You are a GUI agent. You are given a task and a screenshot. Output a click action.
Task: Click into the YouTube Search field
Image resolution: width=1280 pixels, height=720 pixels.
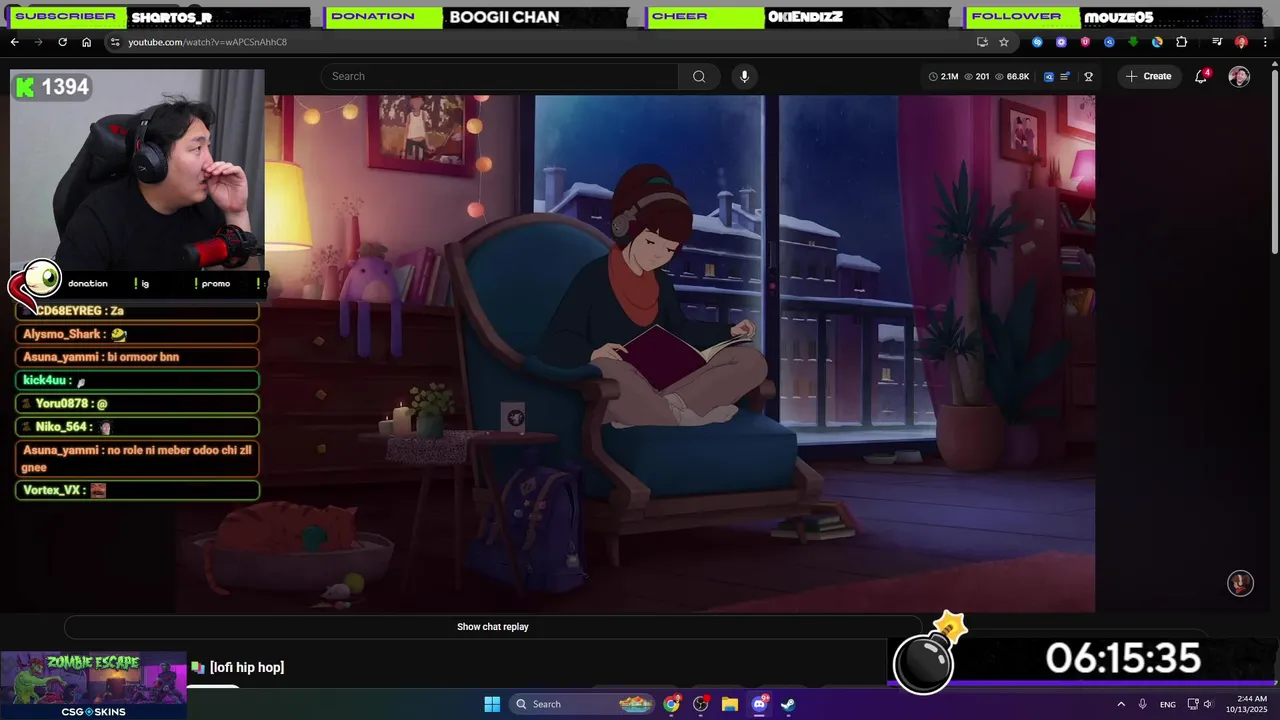pos(500,76)
